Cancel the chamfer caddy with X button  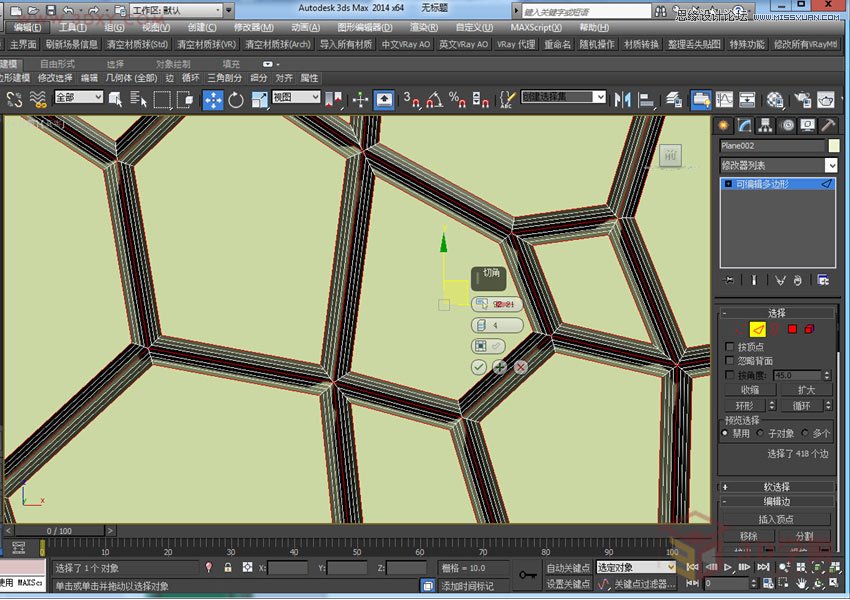tap(520, 367)
